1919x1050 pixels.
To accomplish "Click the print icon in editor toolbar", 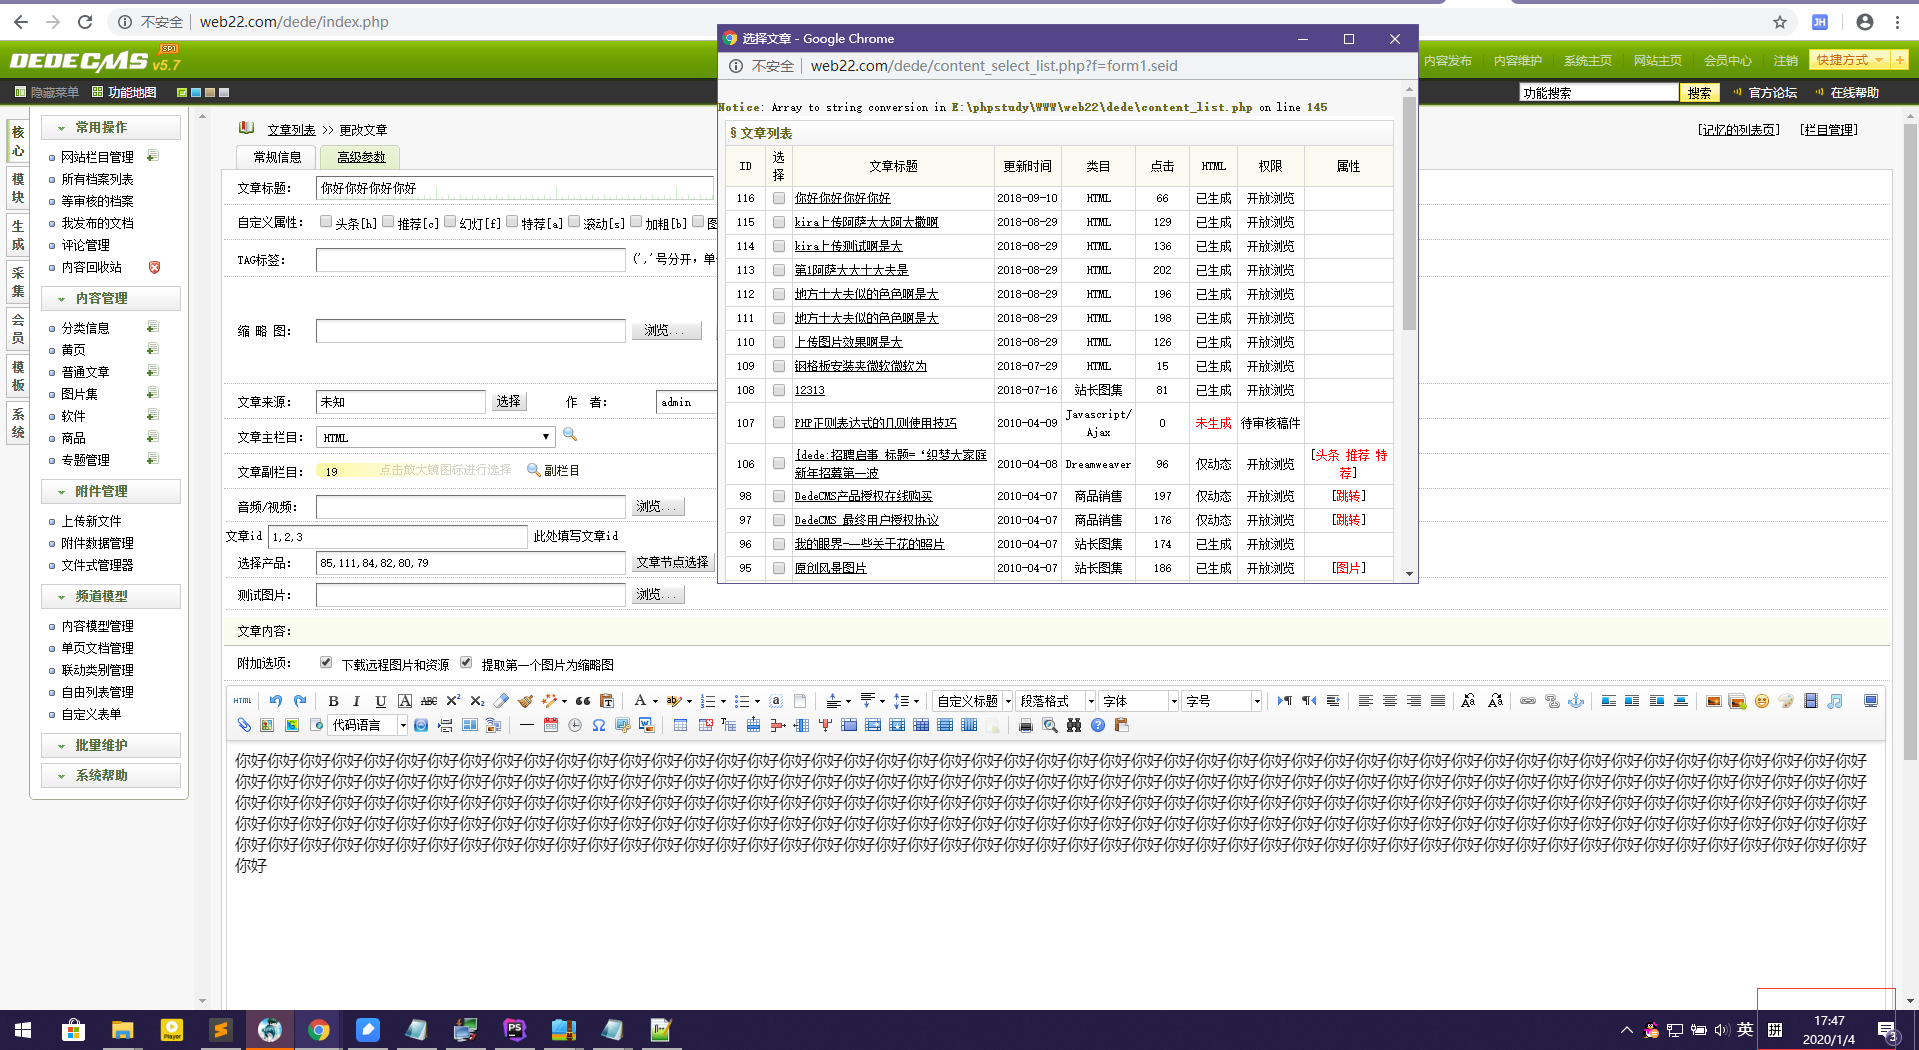I will [1025, 725].
